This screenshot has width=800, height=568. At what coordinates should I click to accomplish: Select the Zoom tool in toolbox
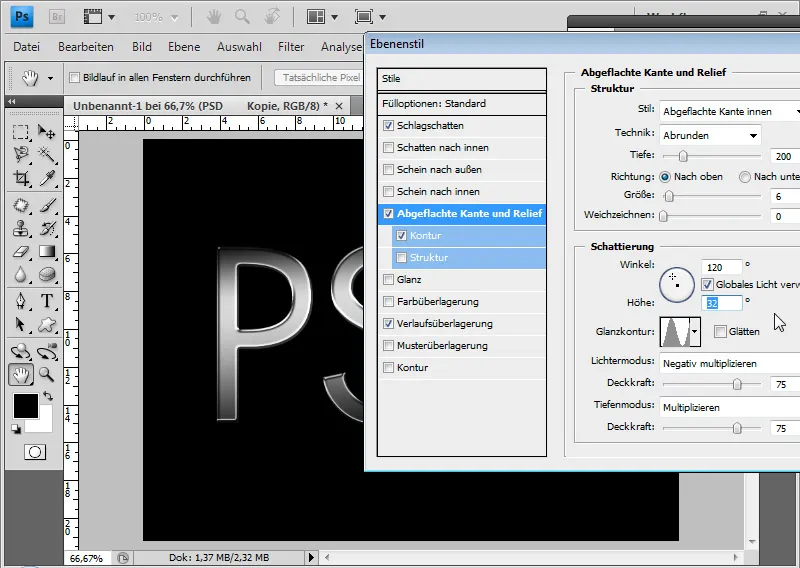pos(46,375)
